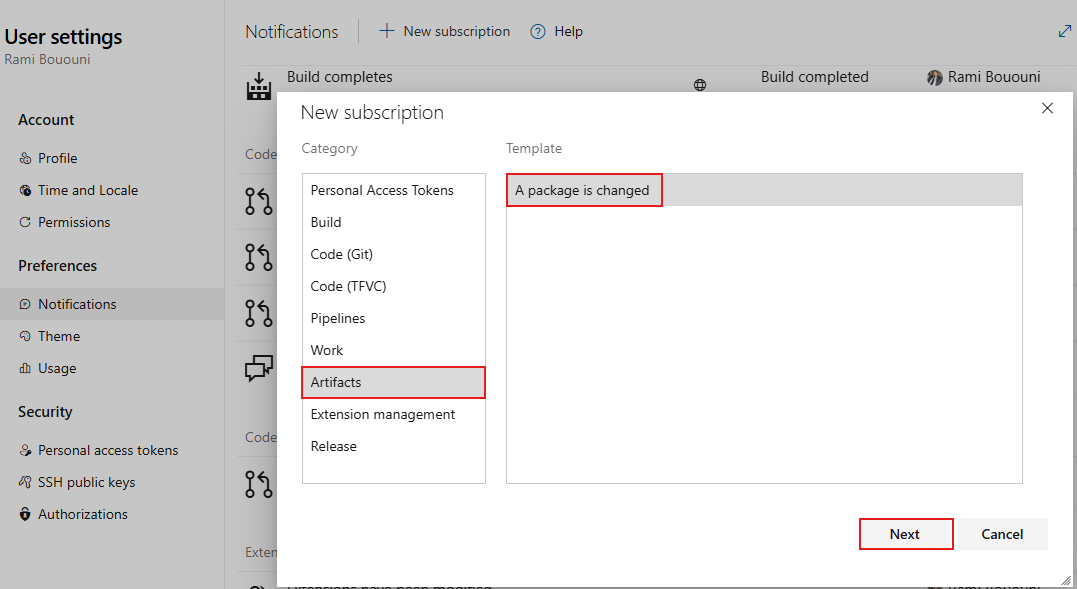Click the expand fullscreen arrow icon
This screenshot has height=589, width=1077.
coord(1063,31)
